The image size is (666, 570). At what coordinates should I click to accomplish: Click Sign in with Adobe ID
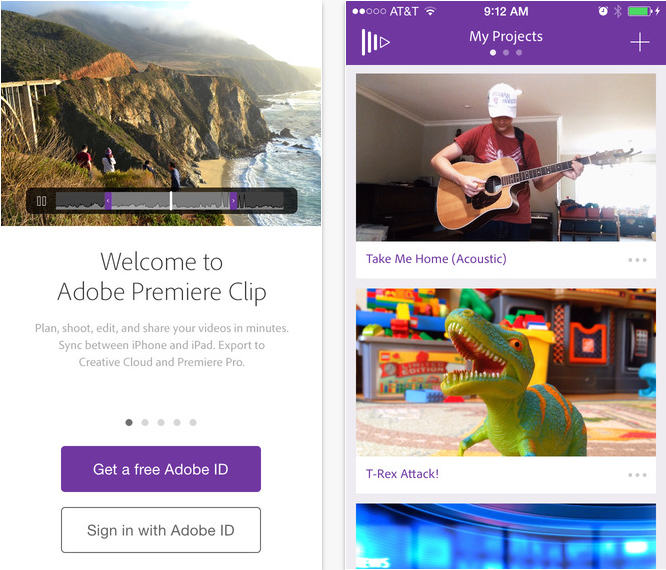tap(161, 530)
